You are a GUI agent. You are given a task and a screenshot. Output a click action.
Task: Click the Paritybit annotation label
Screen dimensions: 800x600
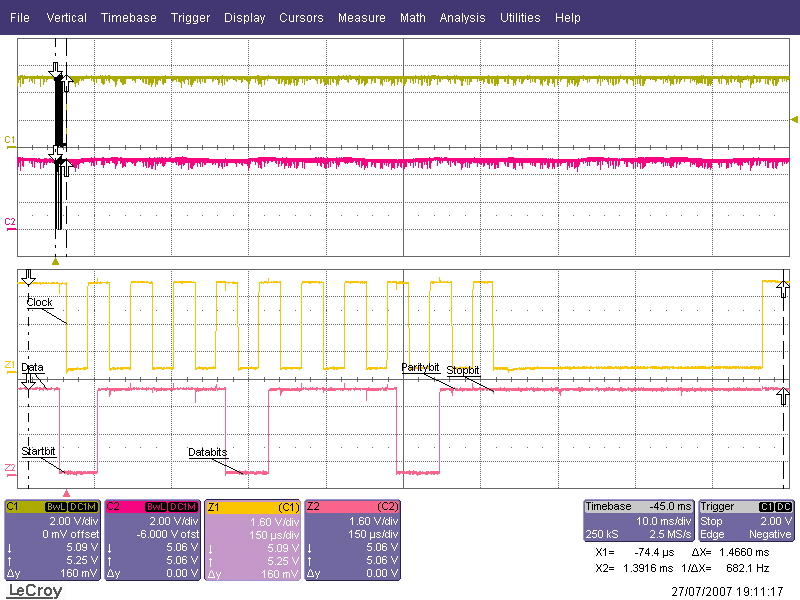420,367
